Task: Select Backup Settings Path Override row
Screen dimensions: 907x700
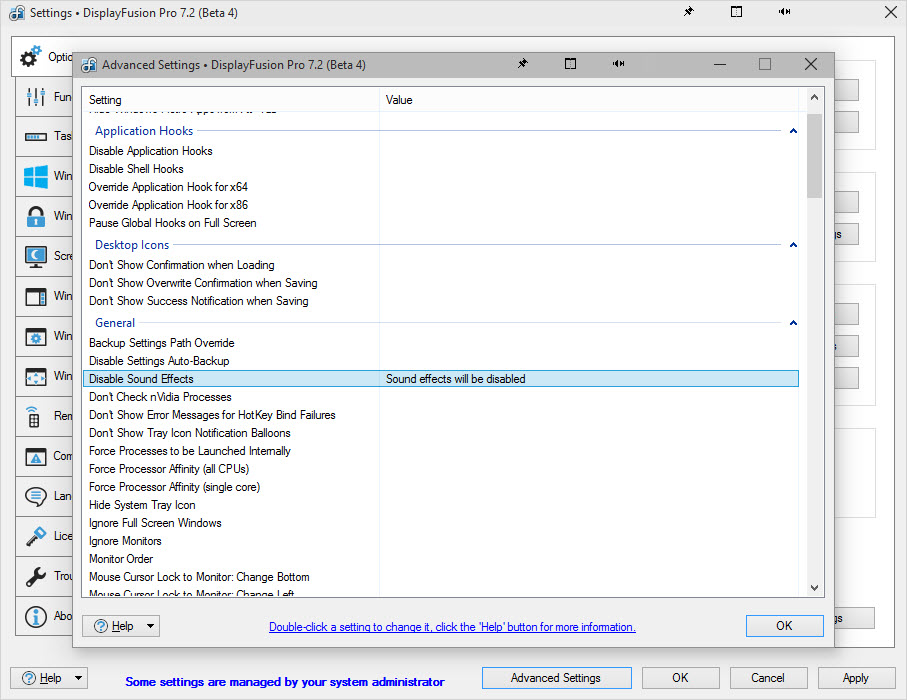Action: tap(441, 343)
